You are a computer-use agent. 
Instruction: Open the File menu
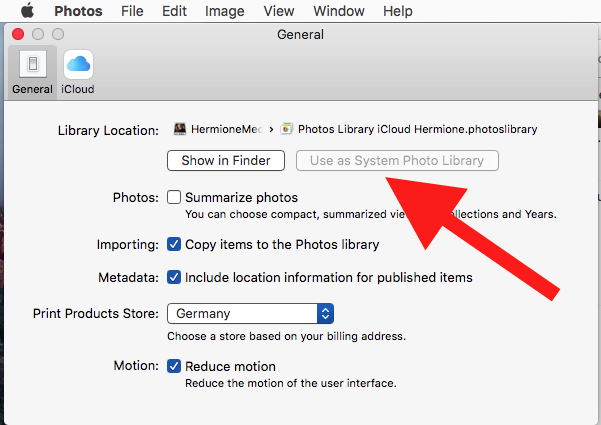pyautogui.click(x=131, y=11)
